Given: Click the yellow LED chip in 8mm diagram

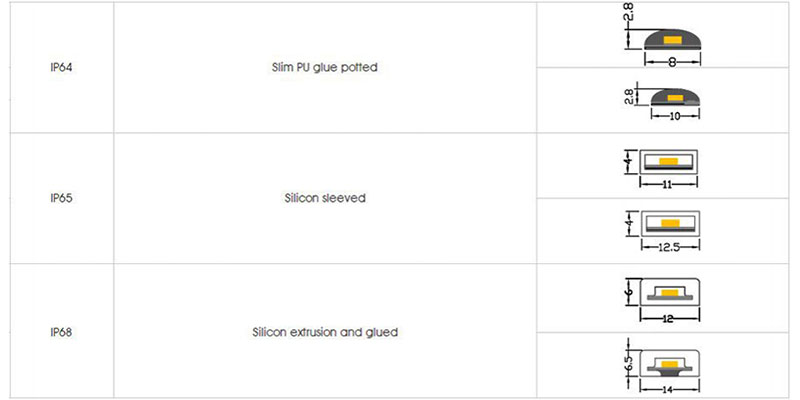Looking at the screenshot, I should click(x=673, y=40).
